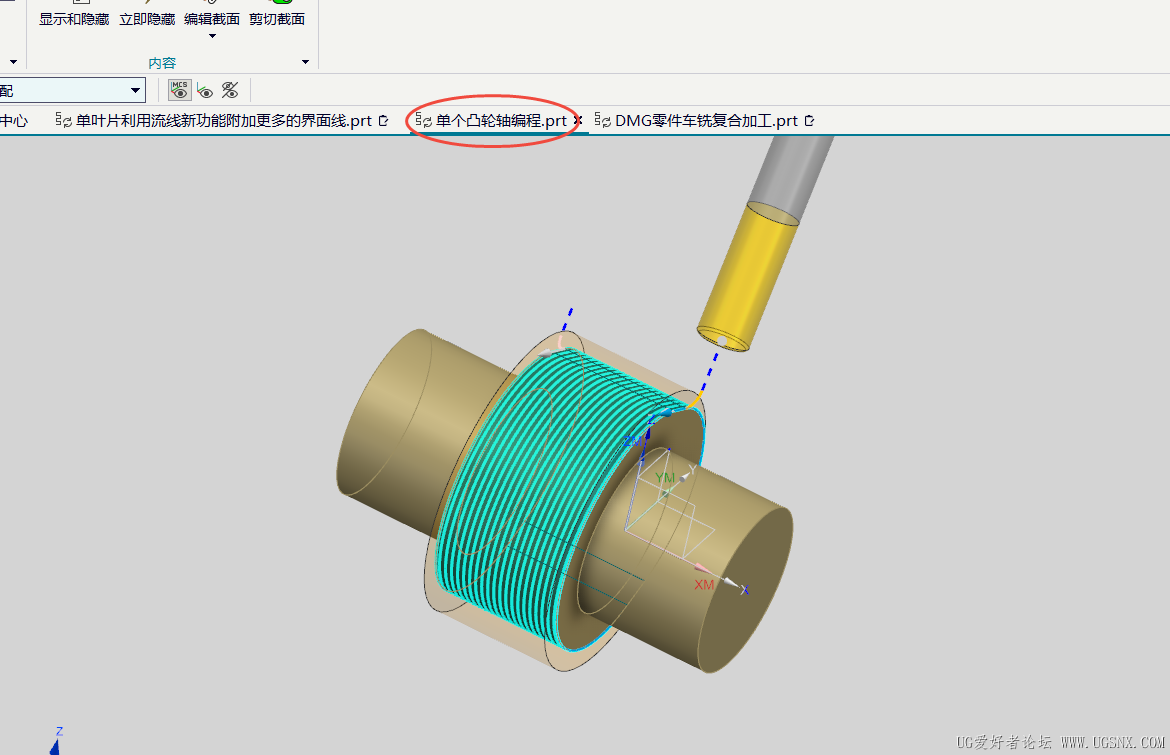Click the 中心 label at far left

12,120
